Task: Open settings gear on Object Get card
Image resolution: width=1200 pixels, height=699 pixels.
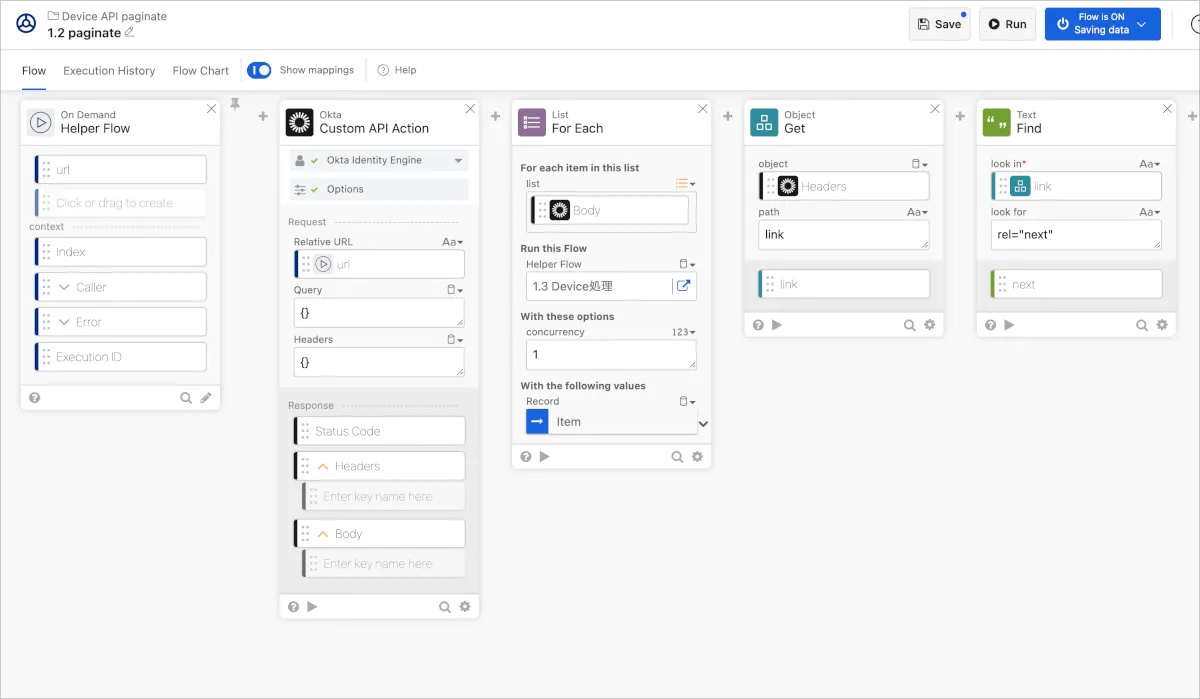Action: pyautogui.click(x=930, y=324)
